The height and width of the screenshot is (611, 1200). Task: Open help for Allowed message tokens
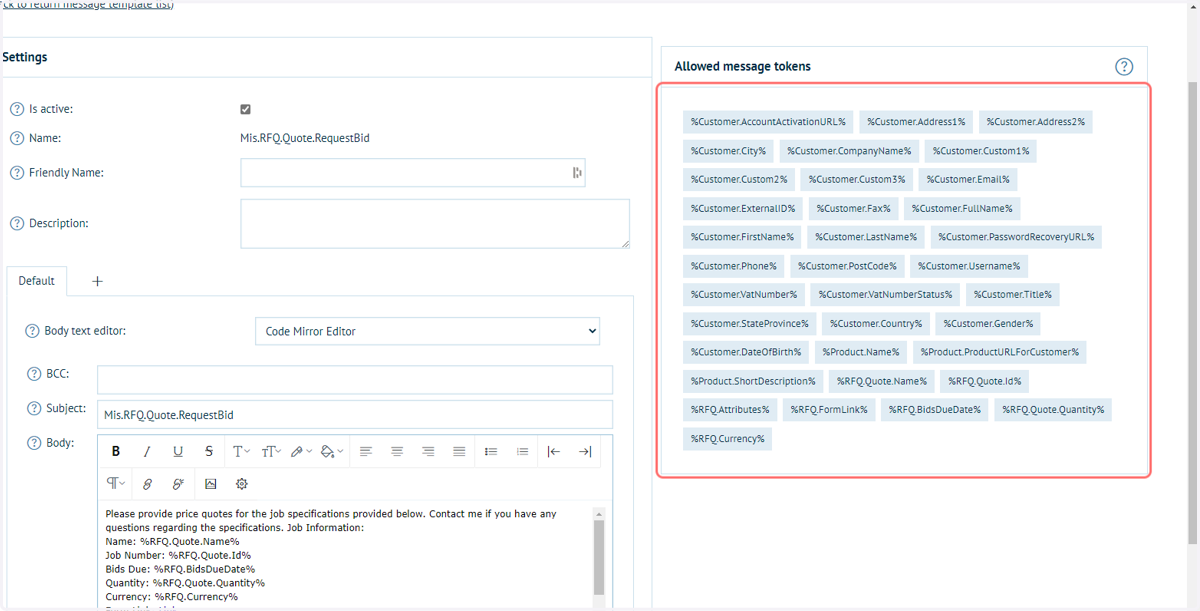click(1124, 67)
